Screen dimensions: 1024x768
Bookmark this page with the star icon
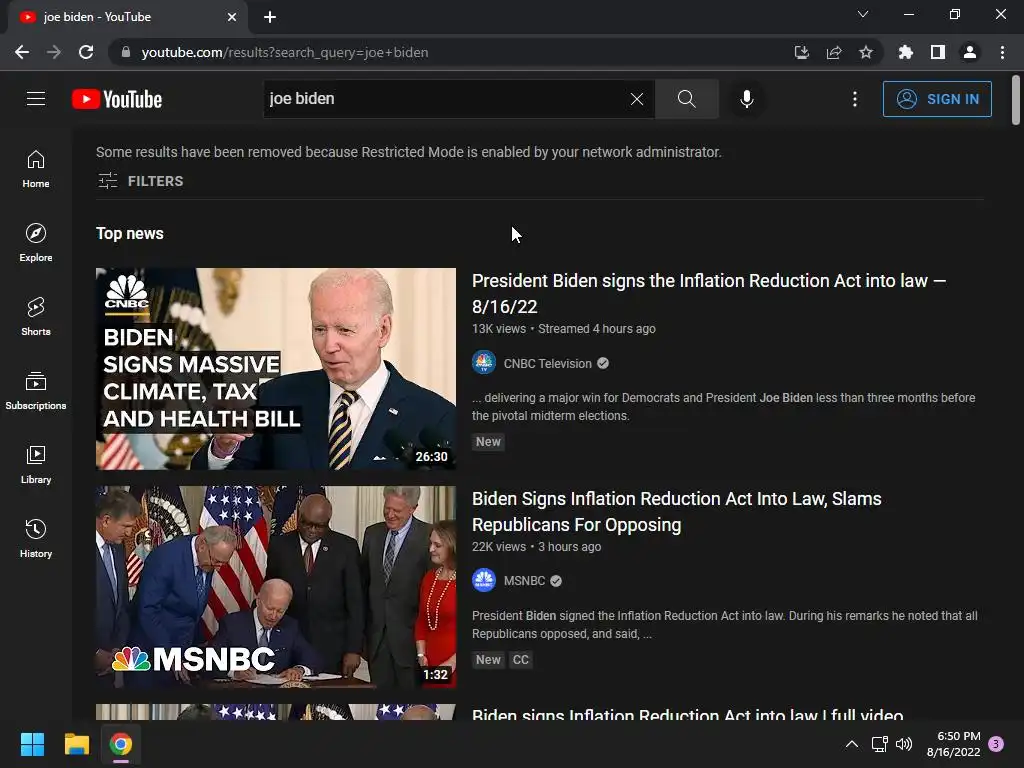click(866, 52)
